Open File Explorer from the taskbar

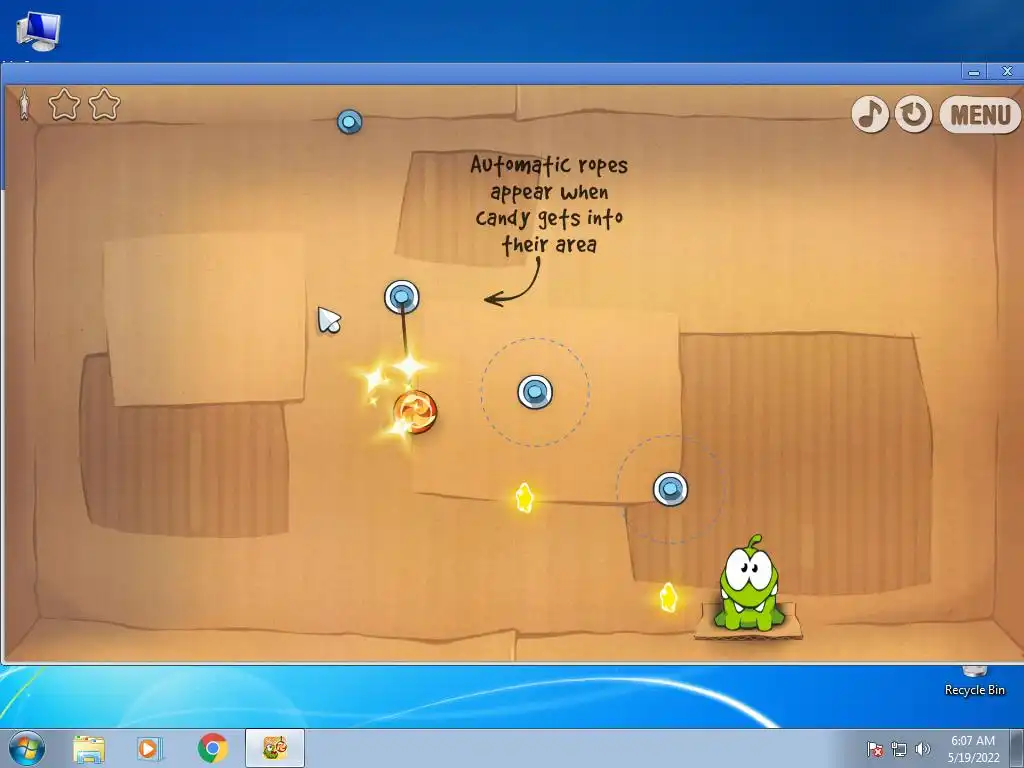[89, 748]
